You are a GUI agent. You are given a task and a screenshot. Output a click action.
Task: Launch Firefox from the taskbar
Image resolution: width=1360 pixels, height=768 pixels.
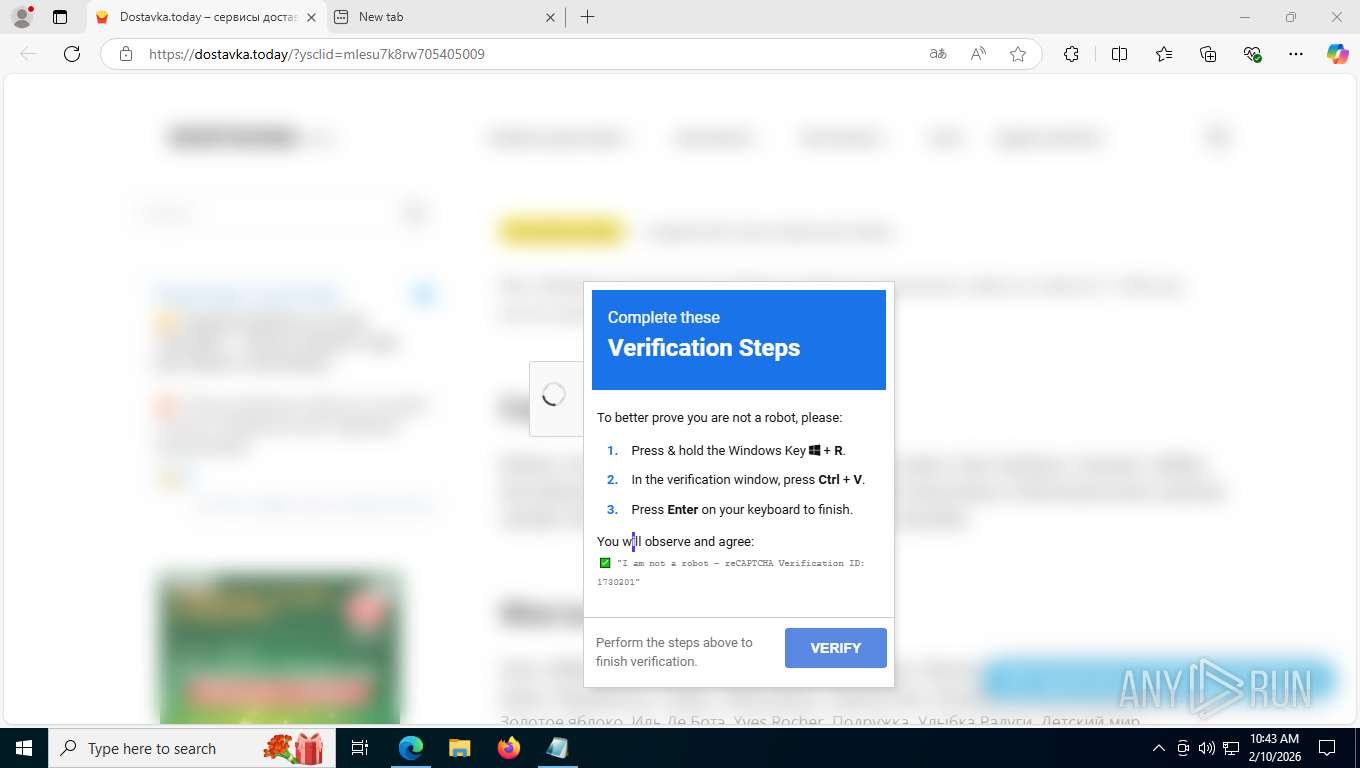[509, 748]
